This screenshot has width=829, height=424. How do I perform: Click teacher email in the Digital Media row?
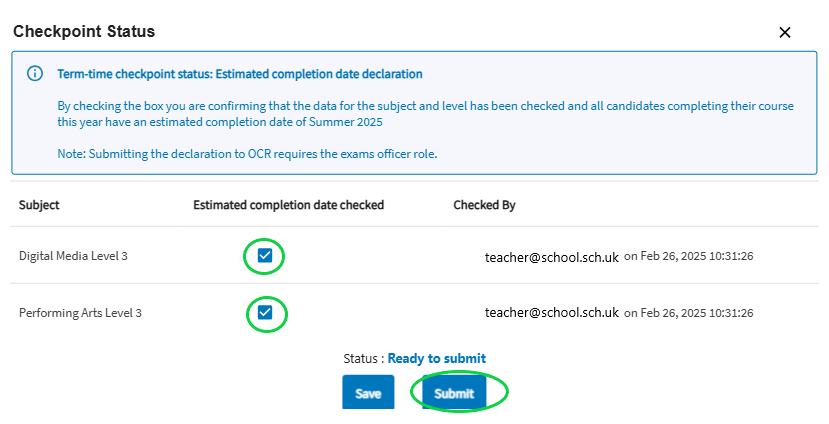(552, 257)
